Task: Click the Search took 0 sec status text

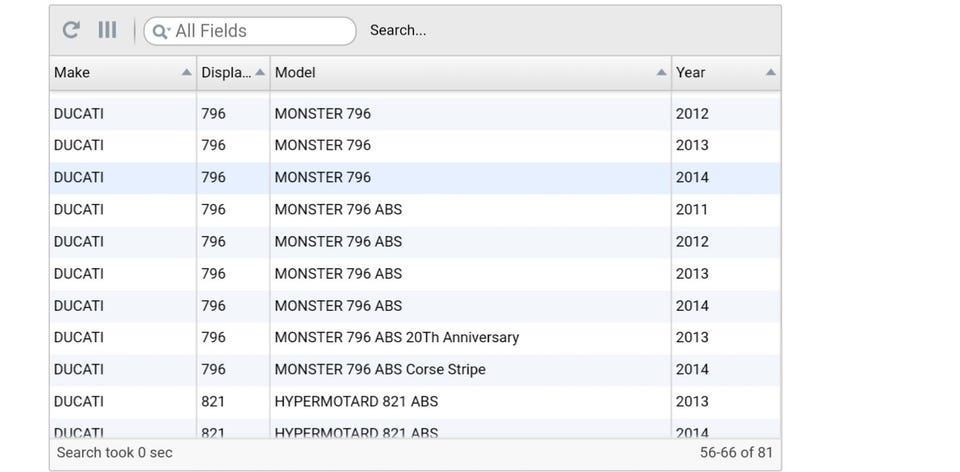Action: pos(115,453)
